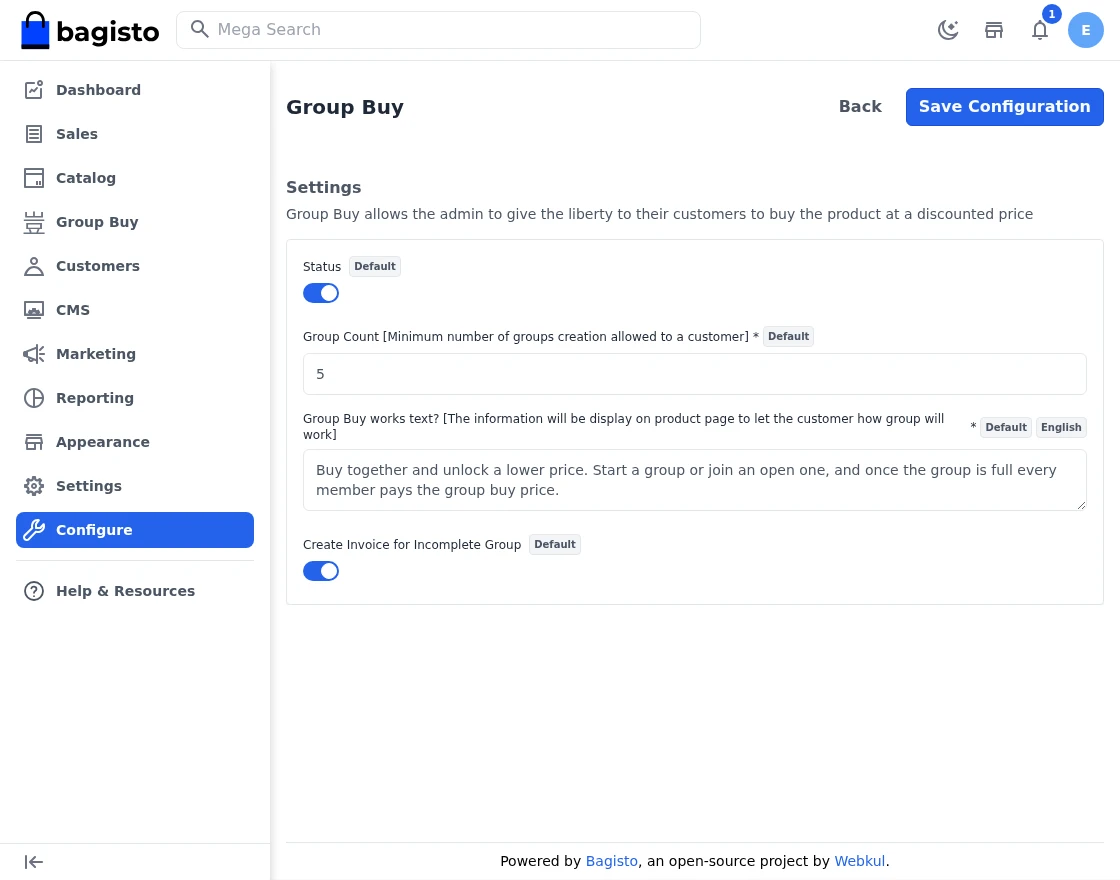Go Back from Group Buy configuration

click(860, 107)
